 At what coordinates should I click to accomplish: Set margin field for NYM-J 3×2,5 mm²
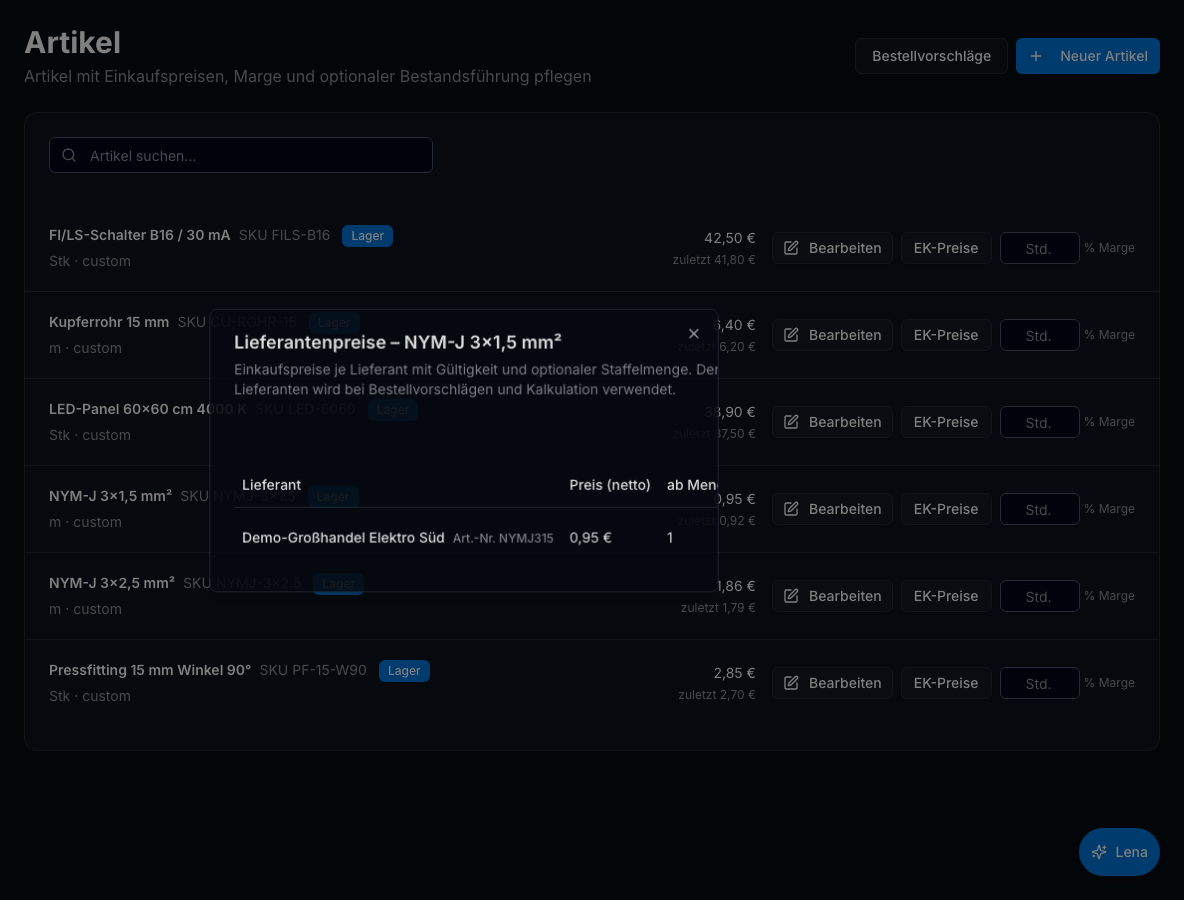pos(1039,595)
